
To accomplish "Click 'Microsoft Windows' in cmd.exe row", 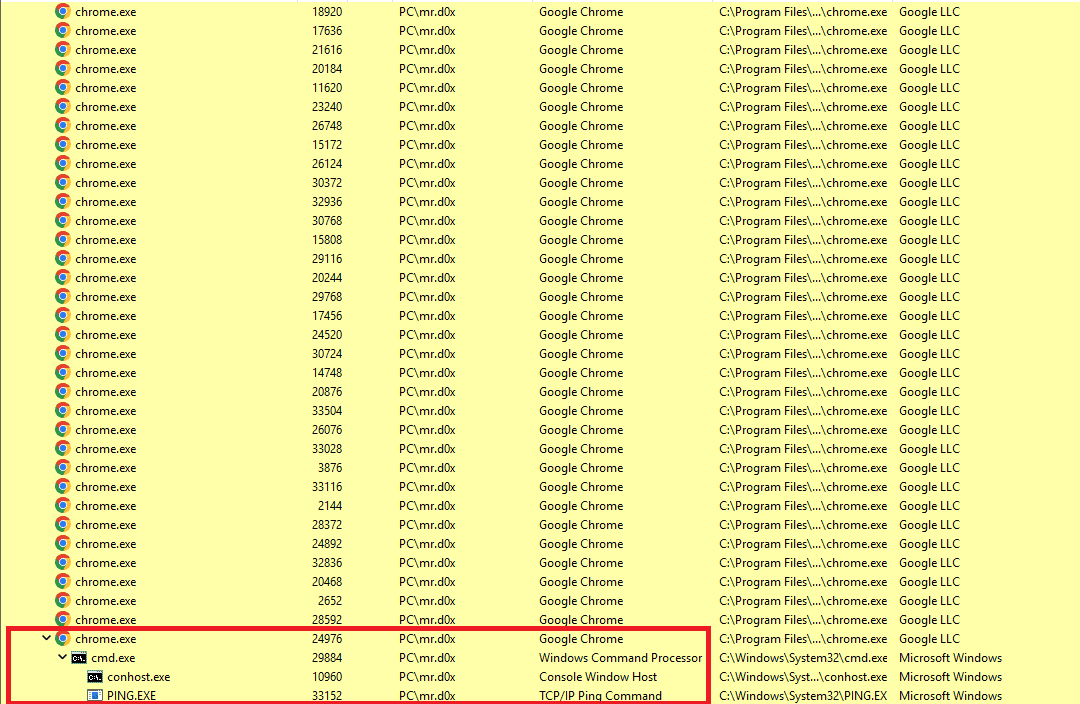I will 951,658.
